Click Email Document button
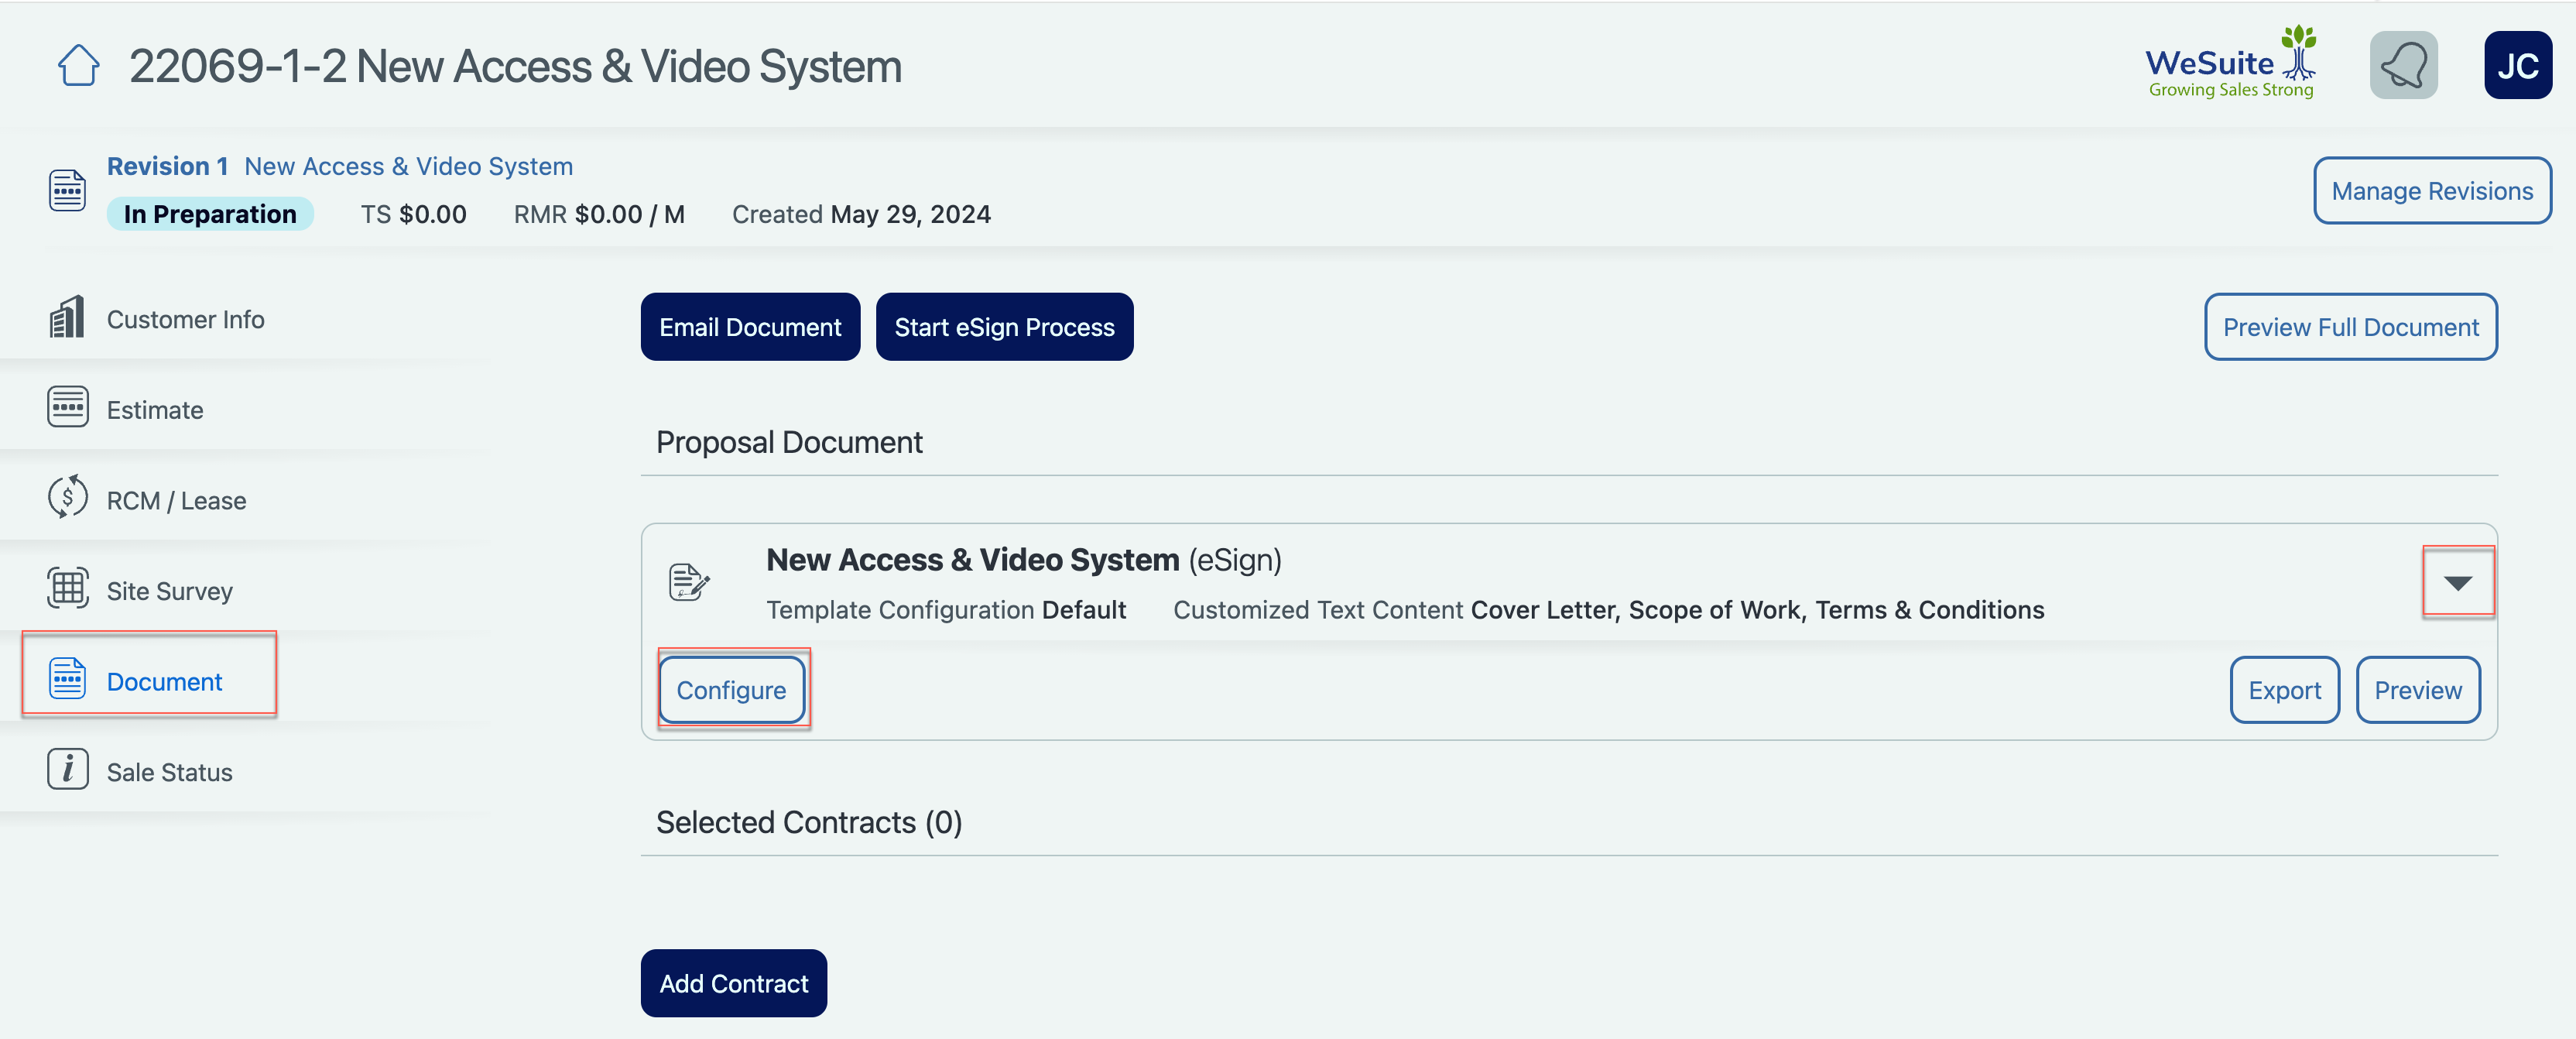The height and width of the screenshot is (1039, 2576). [750, 327]
